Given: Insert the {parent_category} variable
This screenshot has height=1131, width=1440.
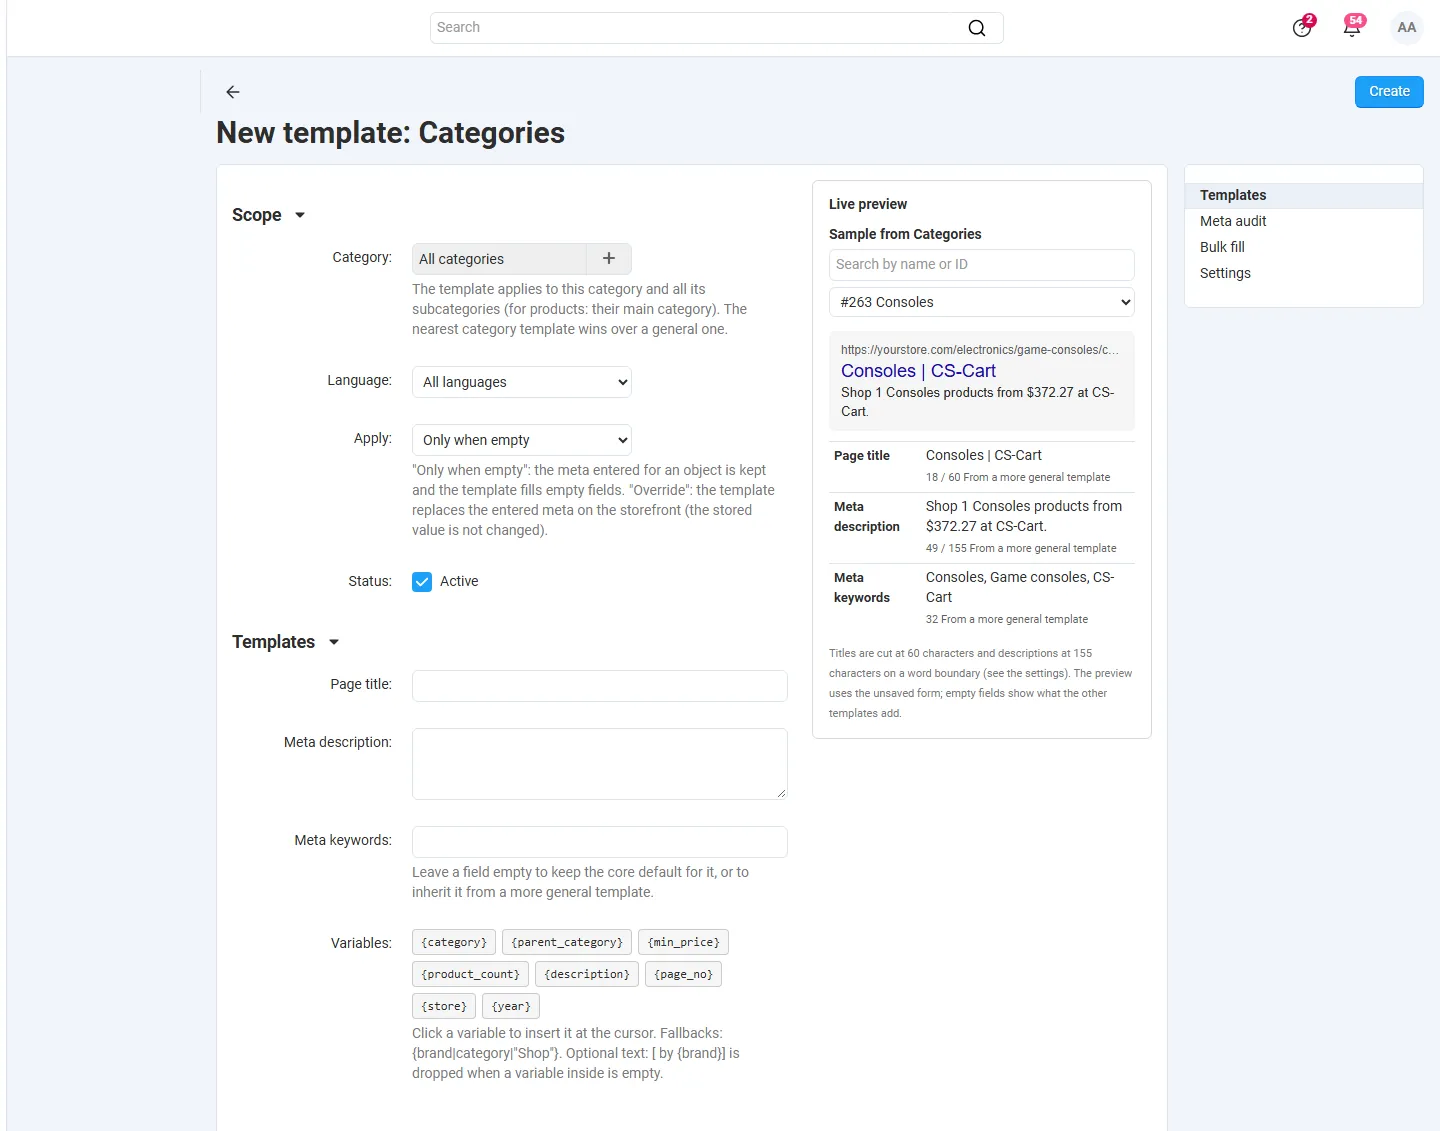Looking at the screenshot, I should 567,942.
